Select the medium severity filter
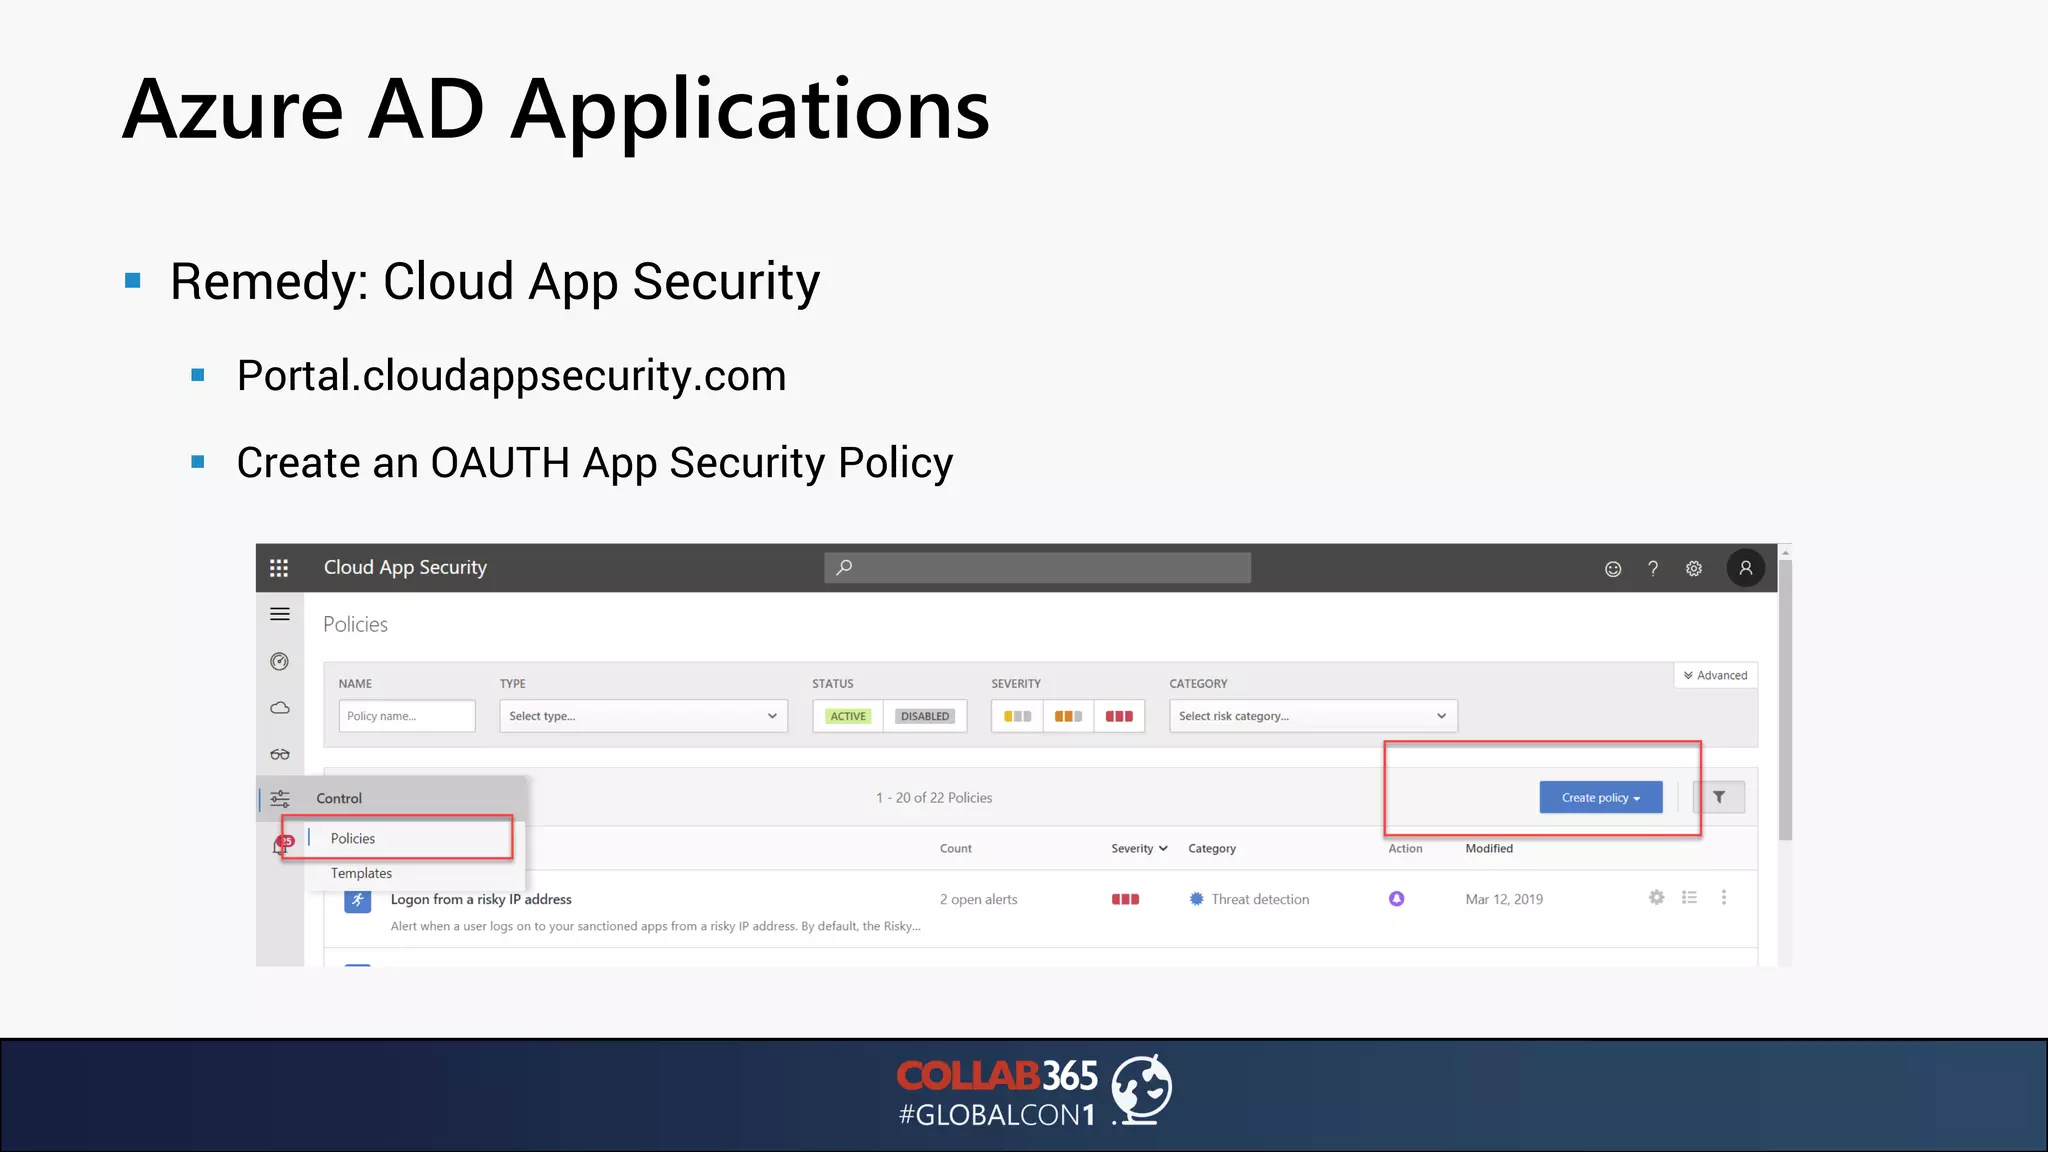This screenshot has width=2048, height=1152. (x=1068, y=716)
